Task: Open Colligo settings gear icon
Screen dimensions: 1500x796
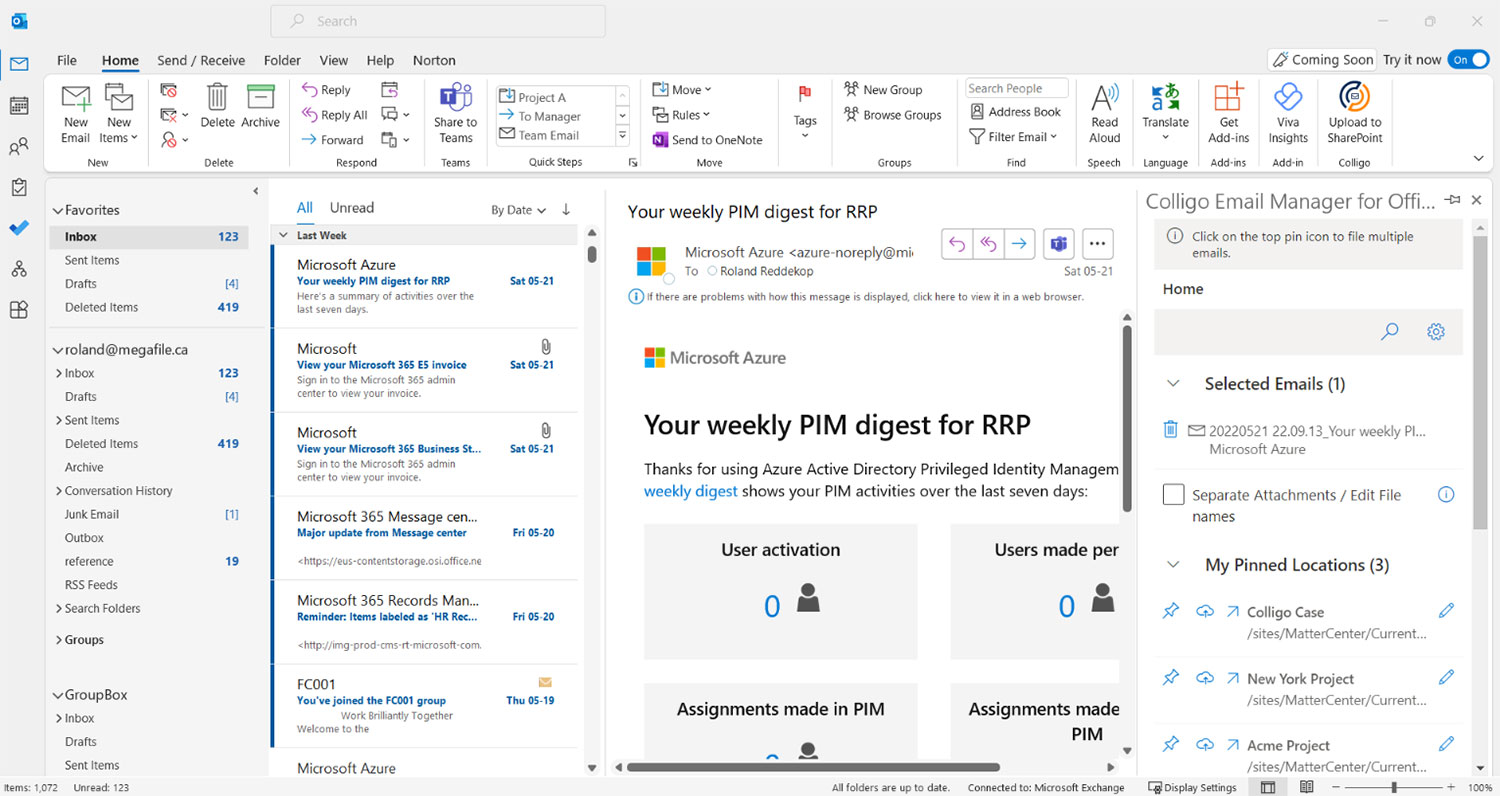Action: [1436, 331]
